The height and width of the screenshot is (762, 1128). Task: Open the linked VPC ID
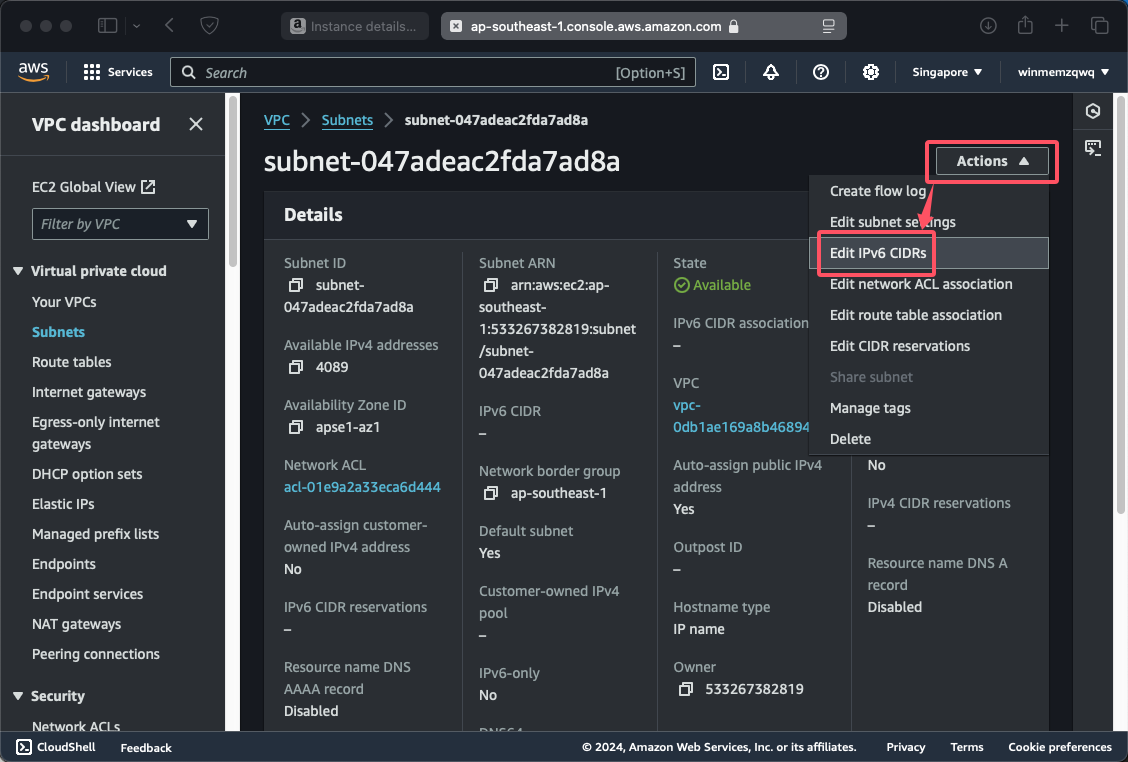click(x=741, y=417)
